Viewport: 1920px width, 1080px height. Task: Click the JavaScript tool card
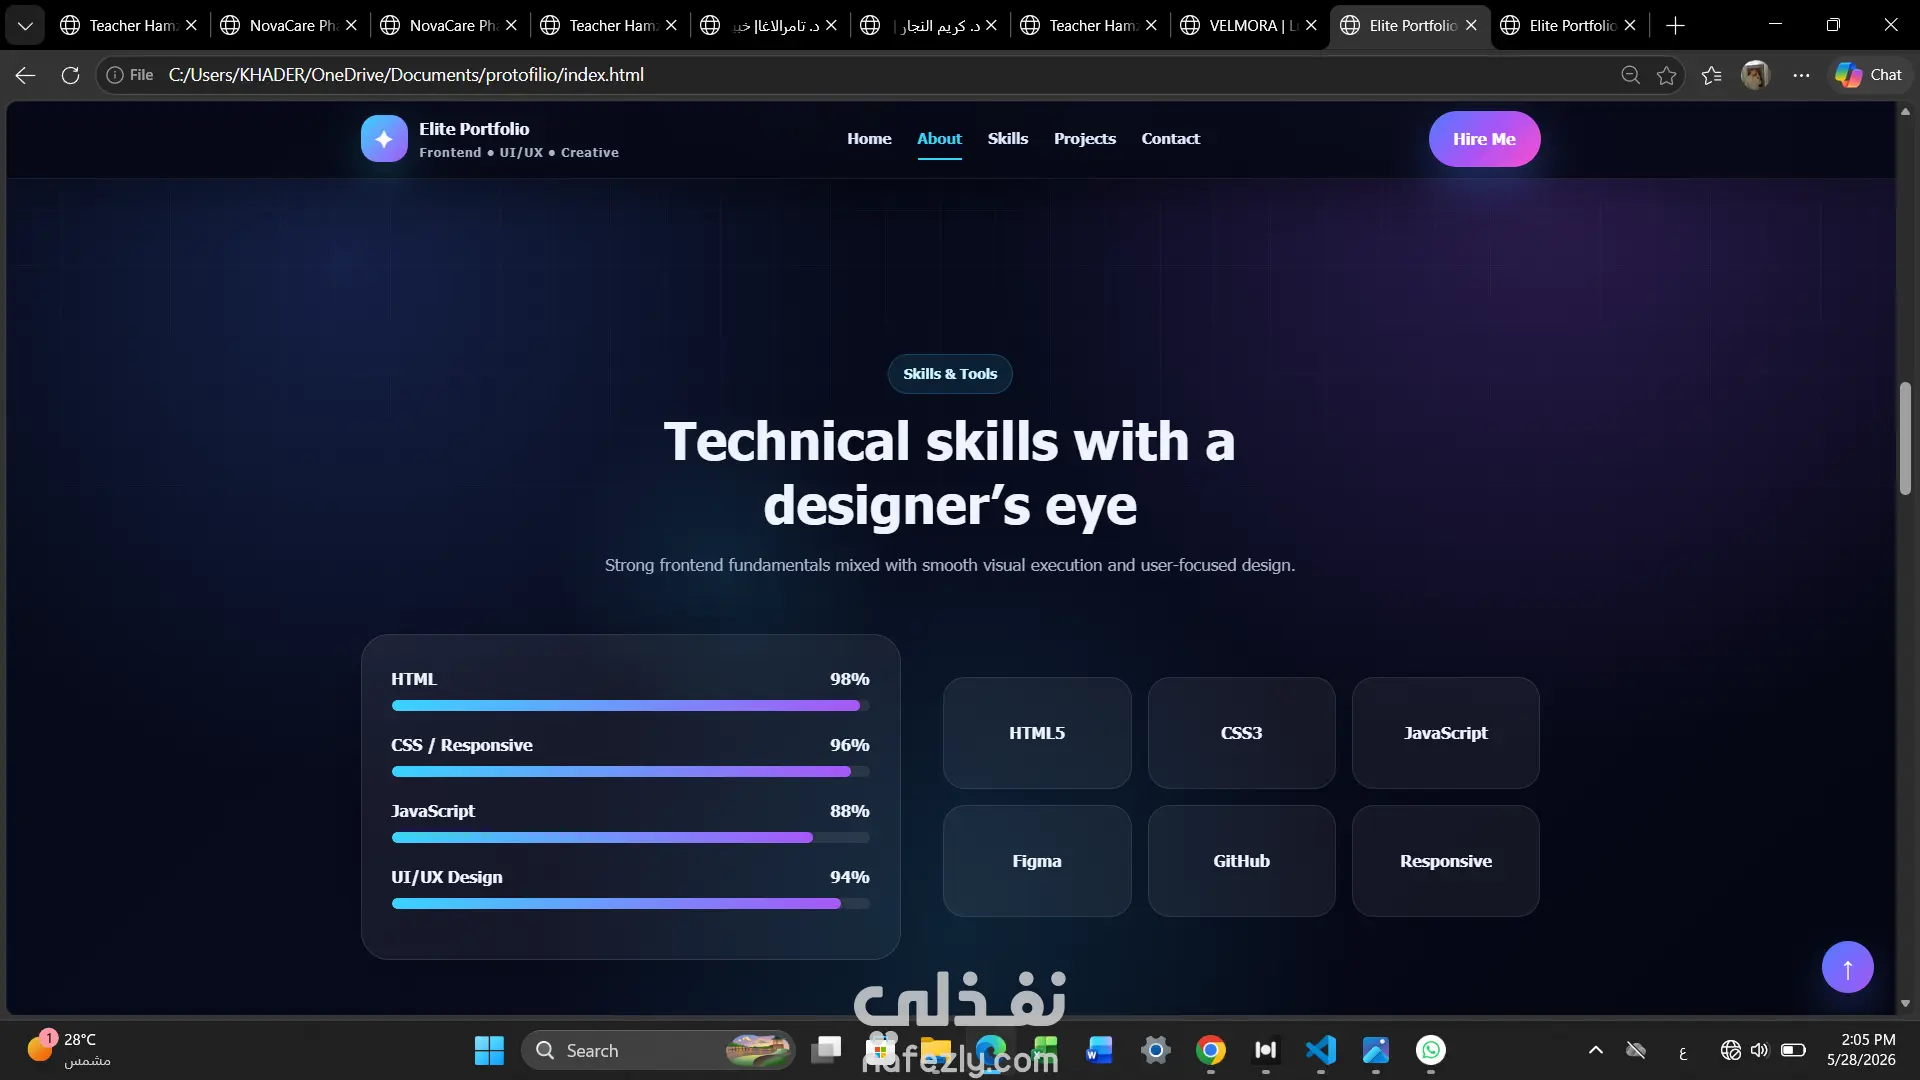click(x=1445, y=733)
